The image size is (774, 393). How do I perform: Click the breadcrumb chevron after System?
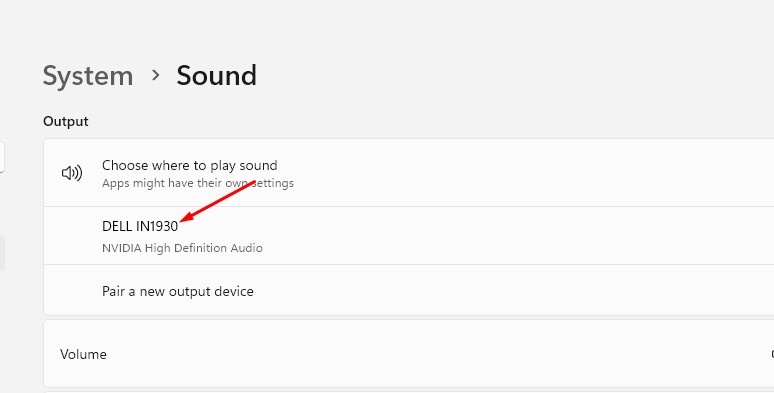pos(155,75)
